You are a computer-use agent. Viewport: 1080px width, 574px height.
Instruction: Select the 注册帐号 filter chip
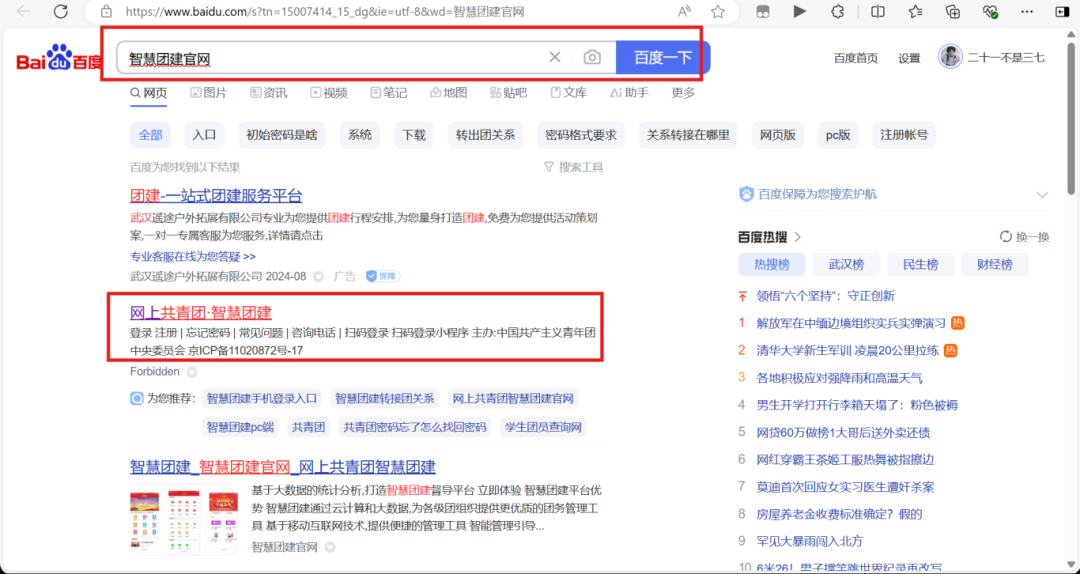pos(904,135)
